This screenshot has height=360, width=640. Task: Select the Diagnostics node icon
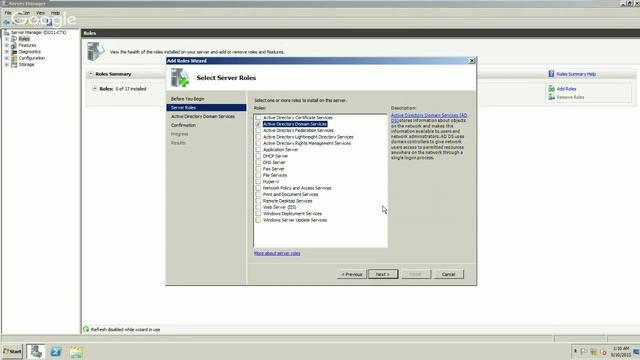click(x=14, y=52)
